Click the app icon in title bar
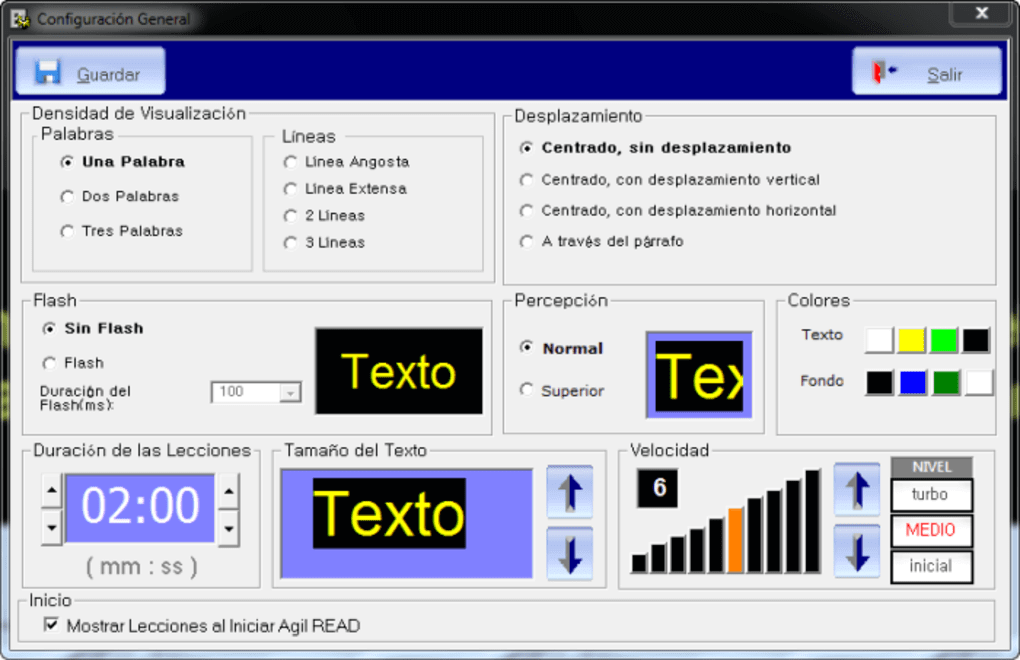Viewport: 1020px width, 660px height. 19,19
